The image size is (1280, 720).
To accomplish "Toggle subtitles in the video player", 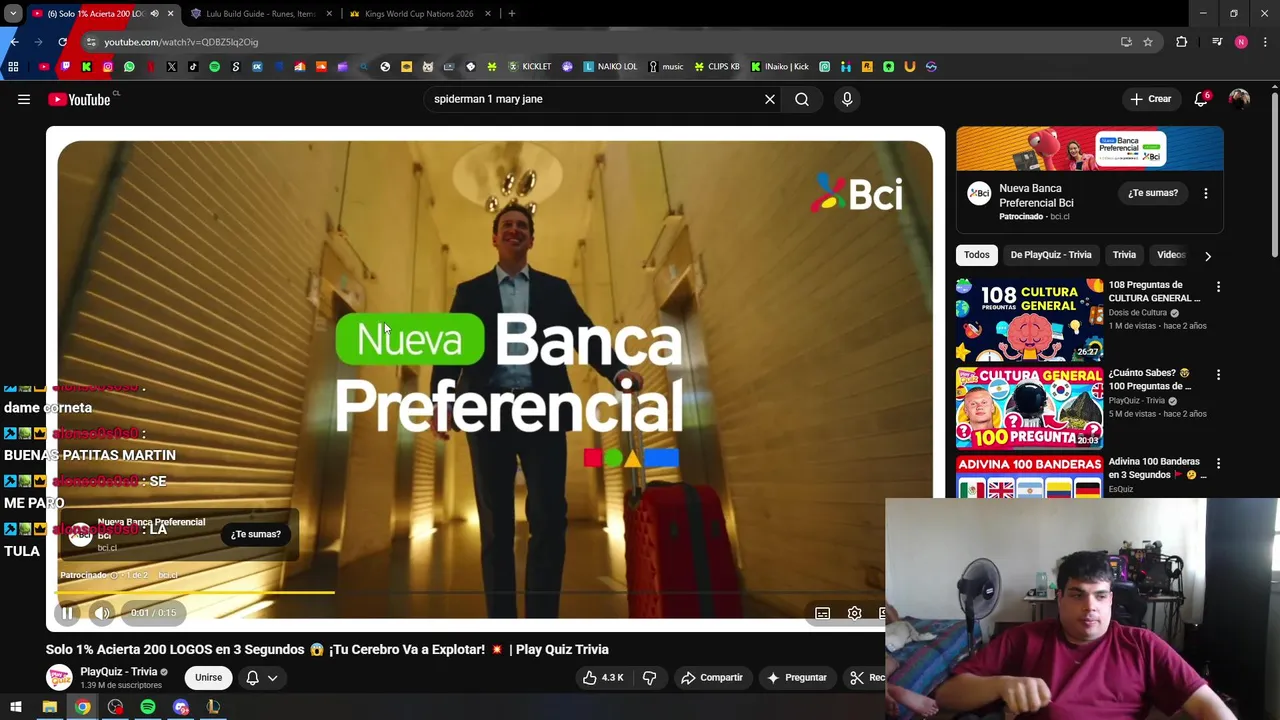I will coord(822,613).
